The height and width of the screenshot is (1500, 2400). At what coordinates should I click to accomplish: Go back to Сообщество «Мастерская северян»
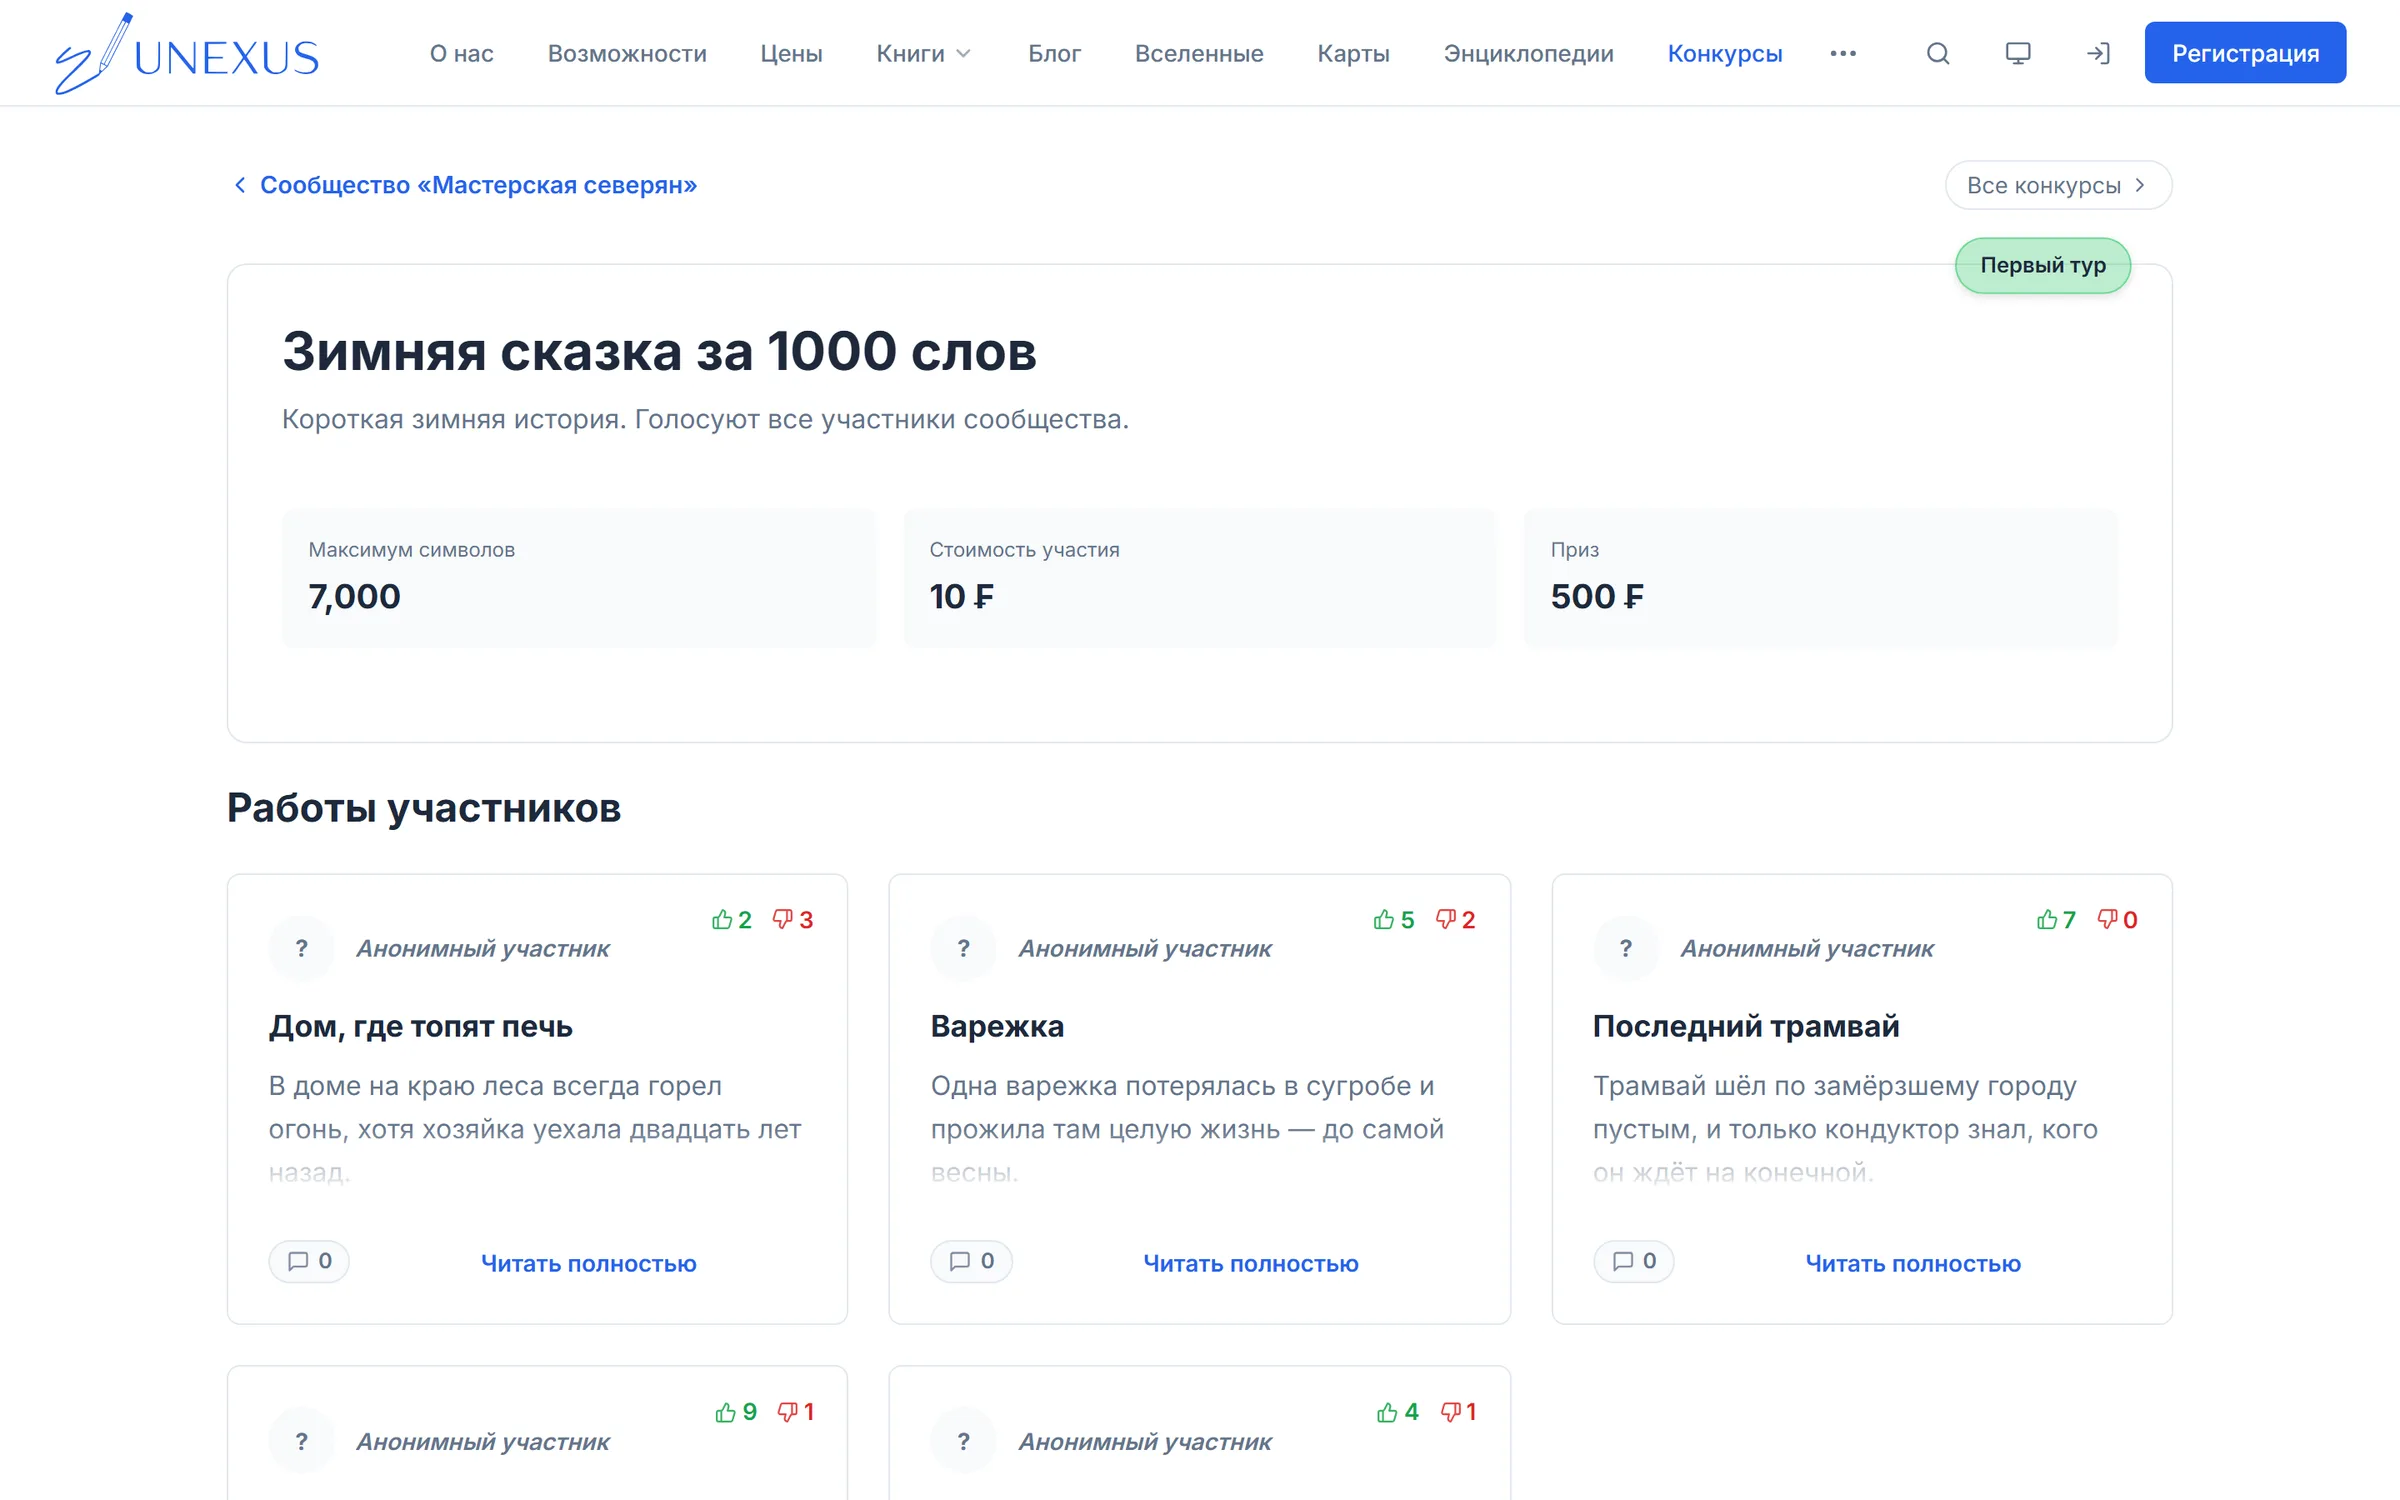click(x=465, y=185)
